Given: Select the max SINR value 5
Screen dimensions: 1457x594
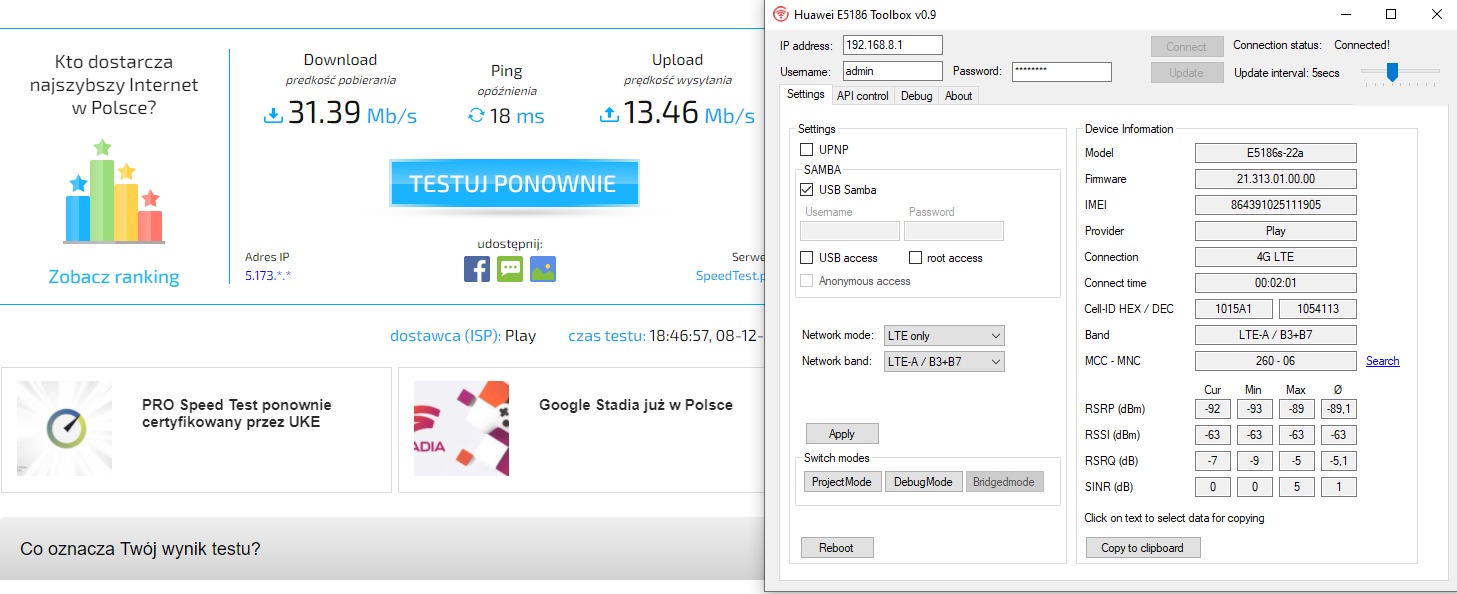Looking at the screenshot, I should pos(1297,487).
